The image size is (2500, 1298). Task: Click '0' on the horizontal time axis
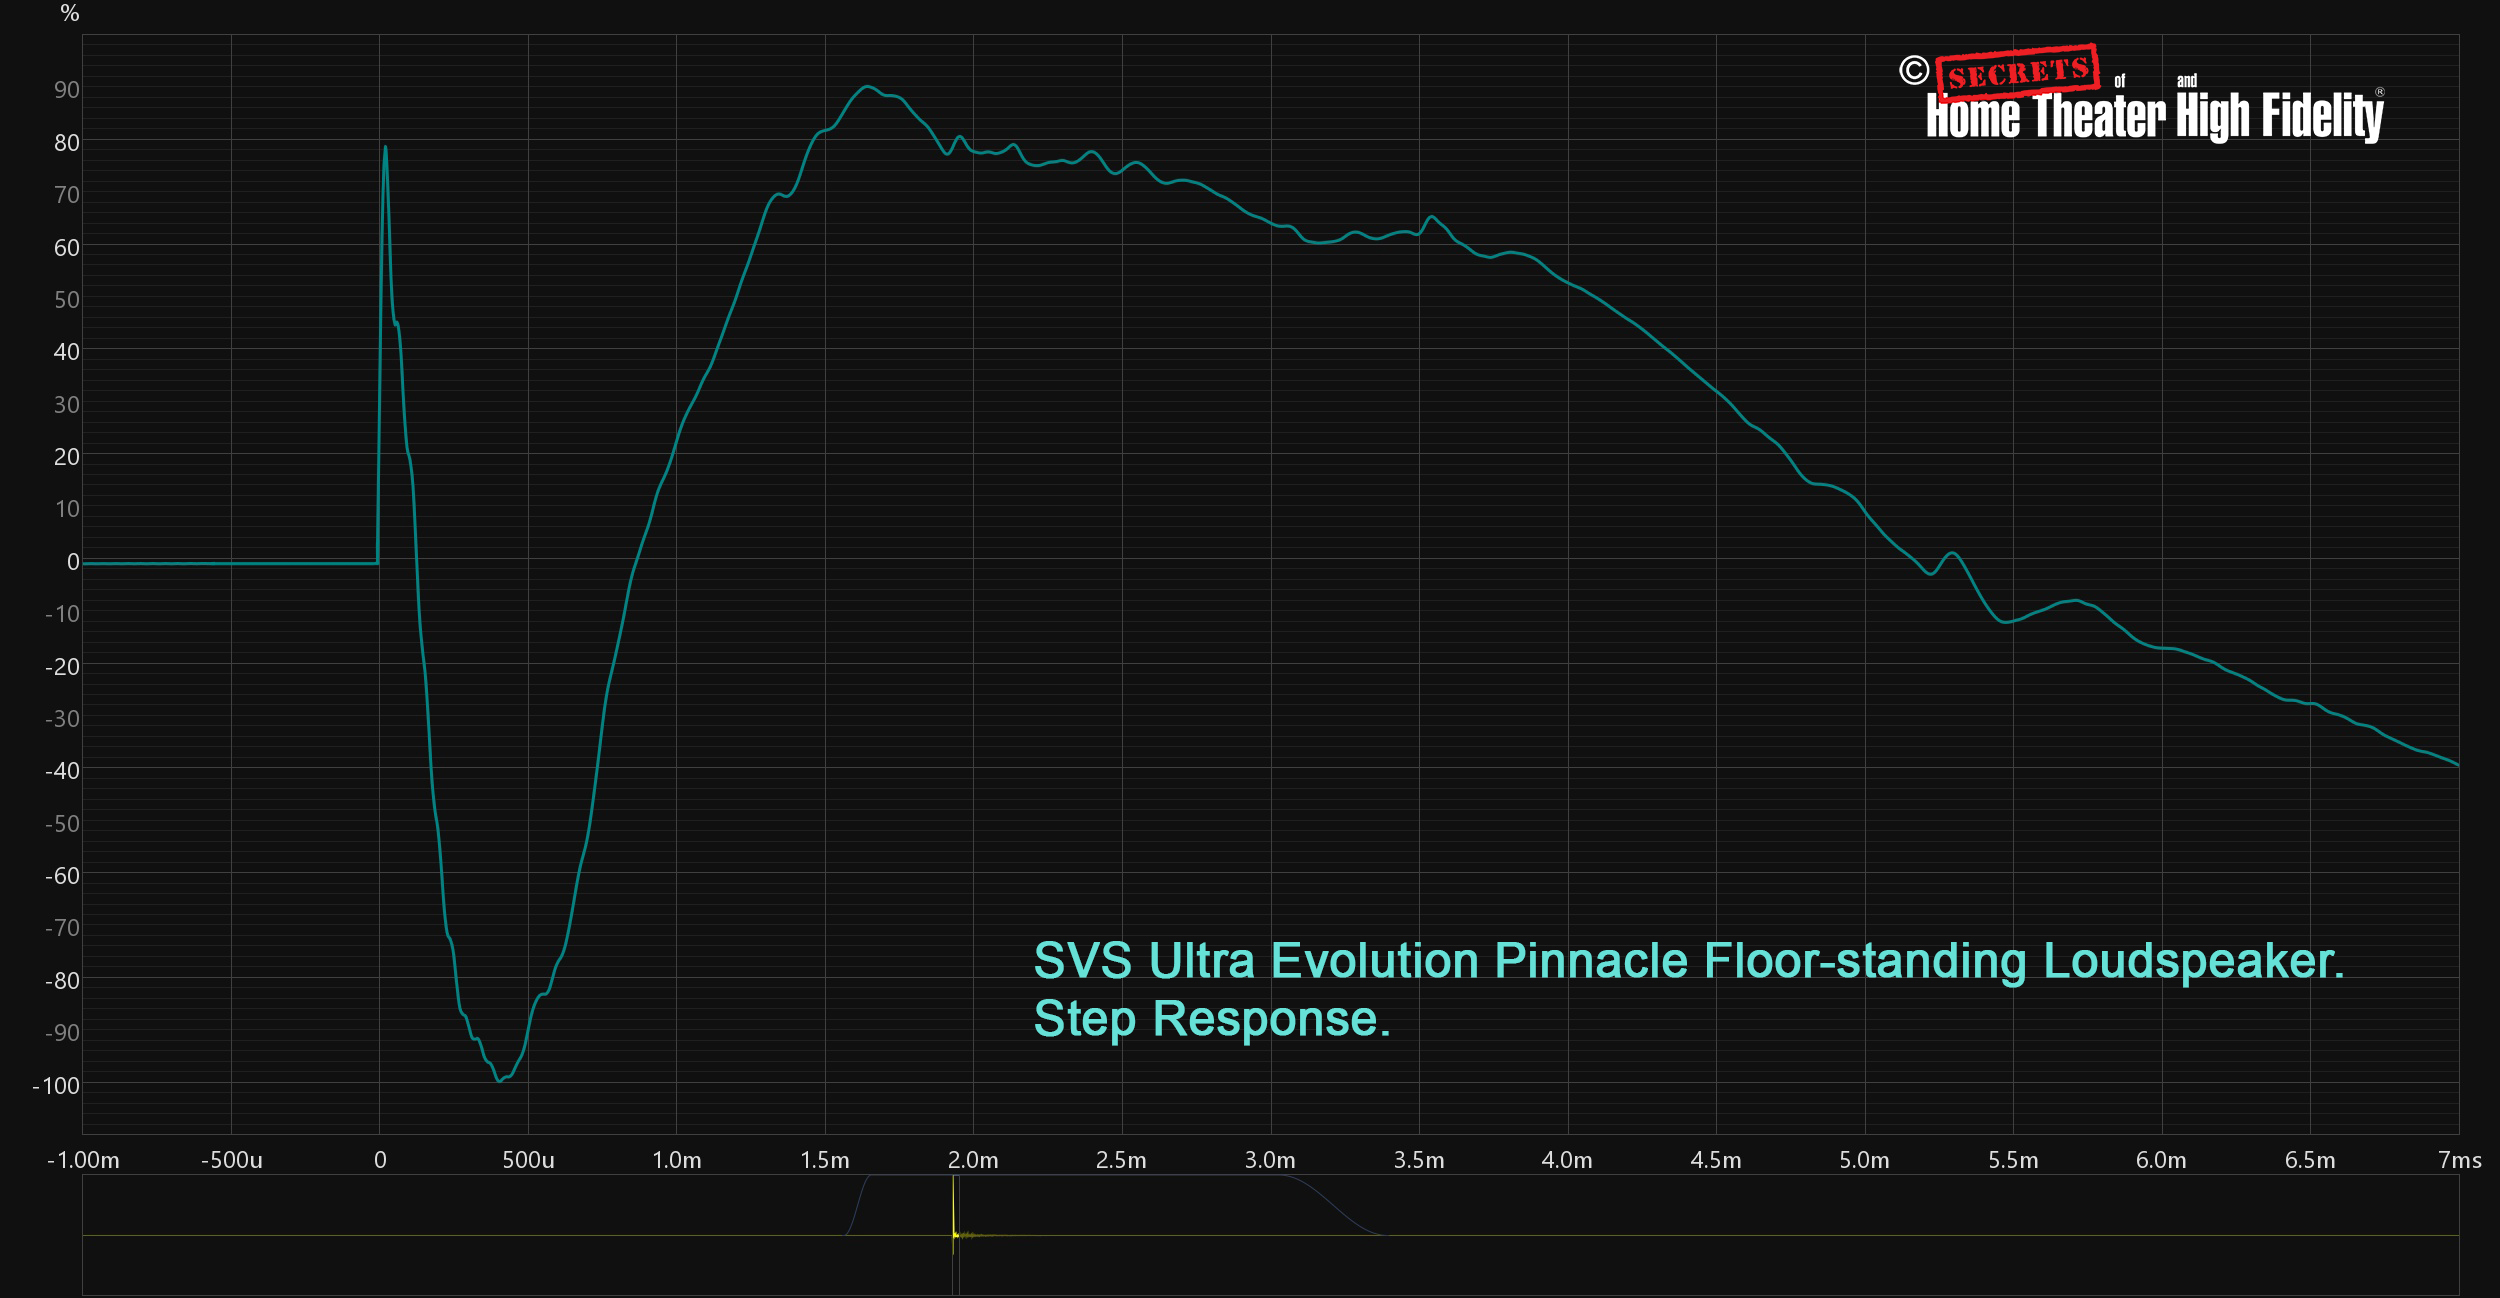[380, 1160]
